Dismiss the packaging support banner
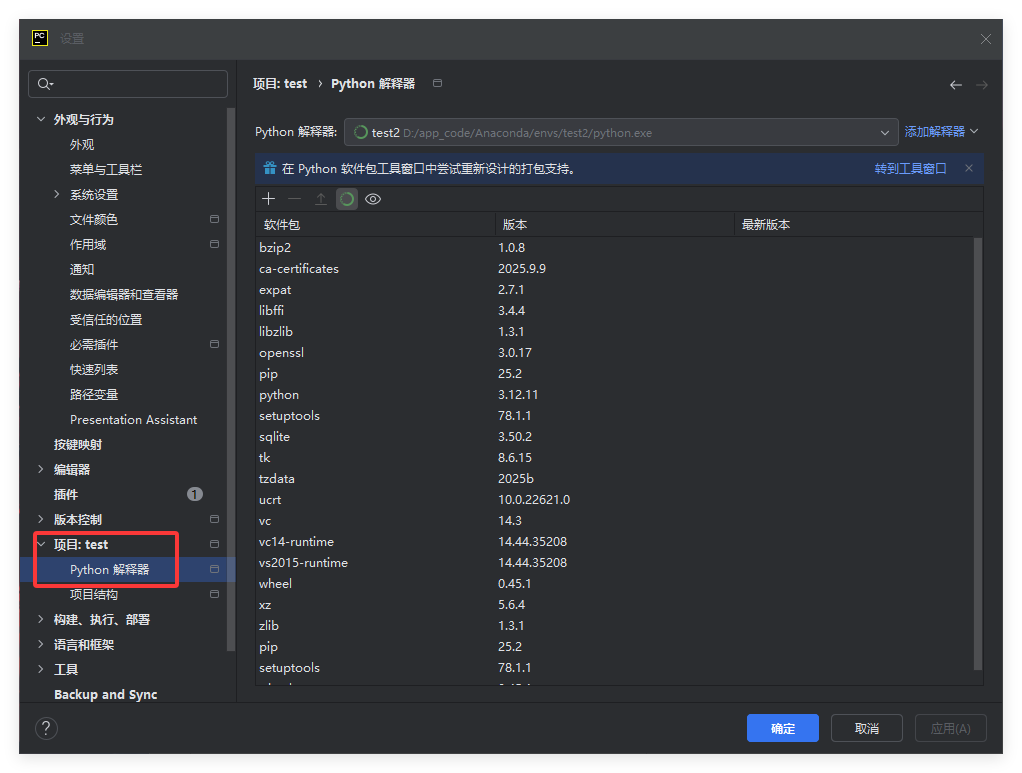Image resolution: width=1022 pixels, height=773 pixels. click(x=969, y=168)
